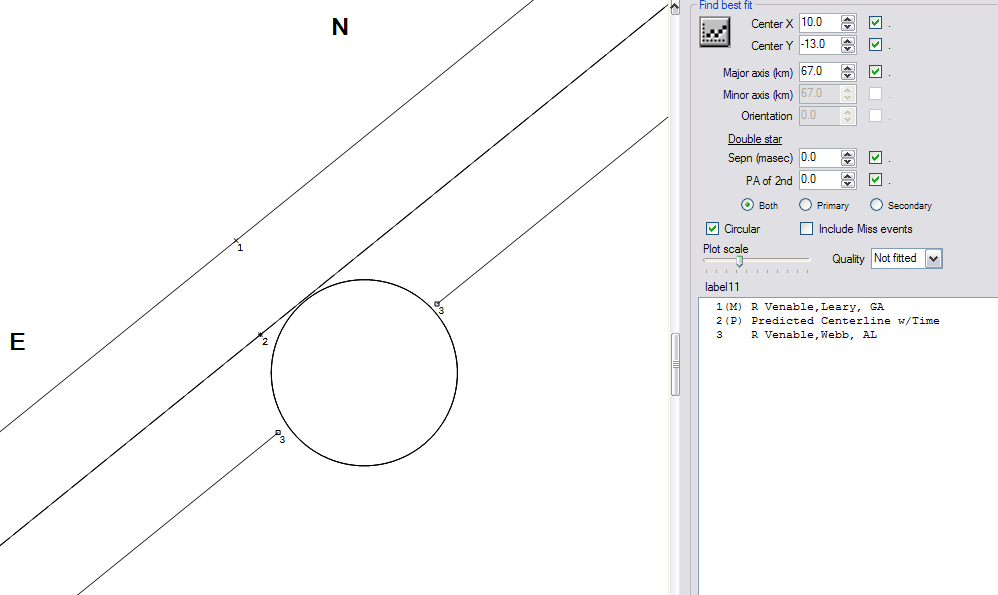Select the Primary radio button
This screenshot has height=595, width=998.
pos(805,205)
